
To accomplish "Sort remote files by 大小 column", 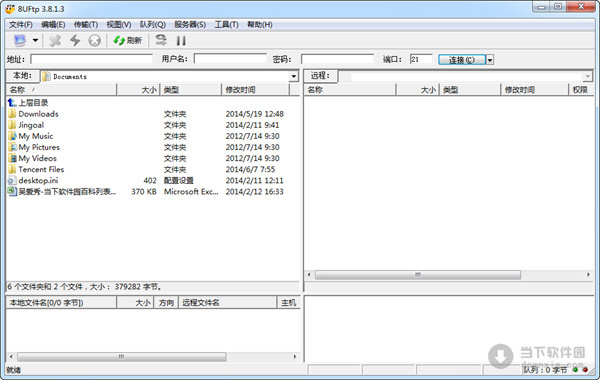I will (417, 90).
